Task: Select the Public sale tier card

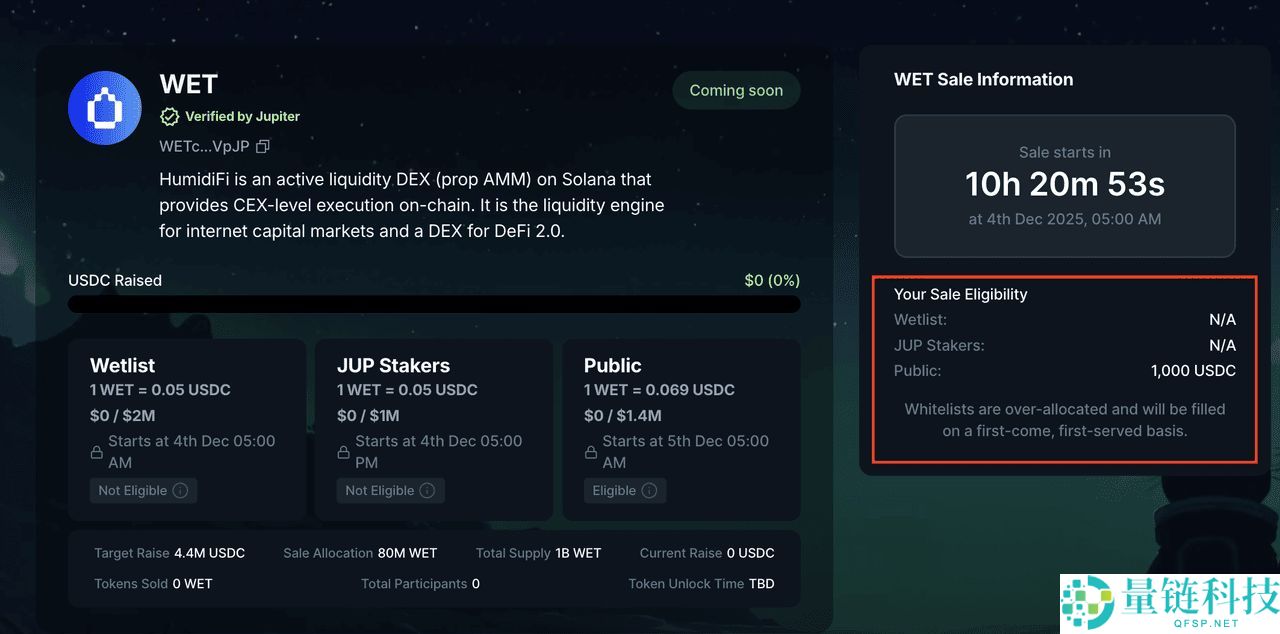Action: tap(681, 429)
